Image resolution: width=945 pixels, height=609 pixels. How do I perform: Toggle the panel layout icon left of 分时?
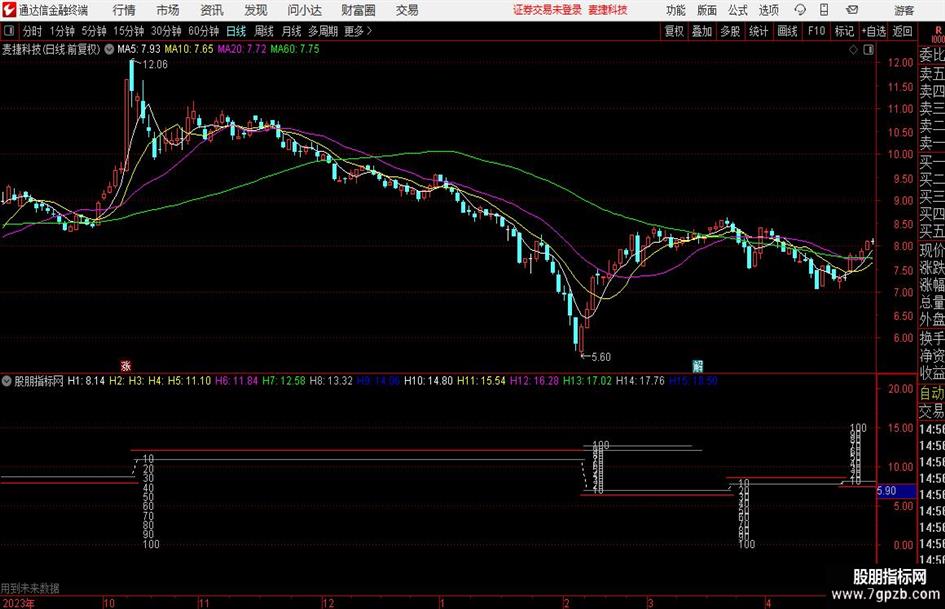pyautogui.click(x=9, y=31)
